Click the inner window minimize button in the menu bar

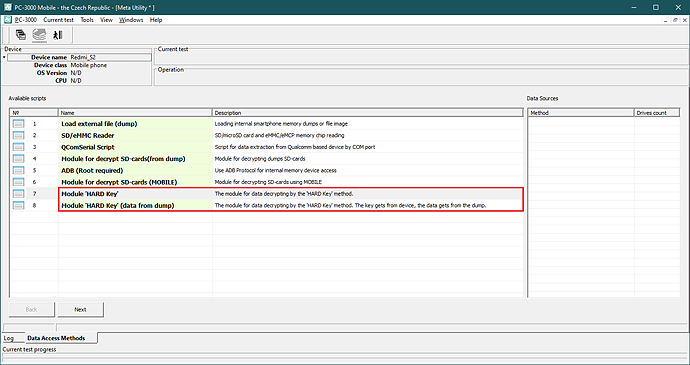coord(665,20)
